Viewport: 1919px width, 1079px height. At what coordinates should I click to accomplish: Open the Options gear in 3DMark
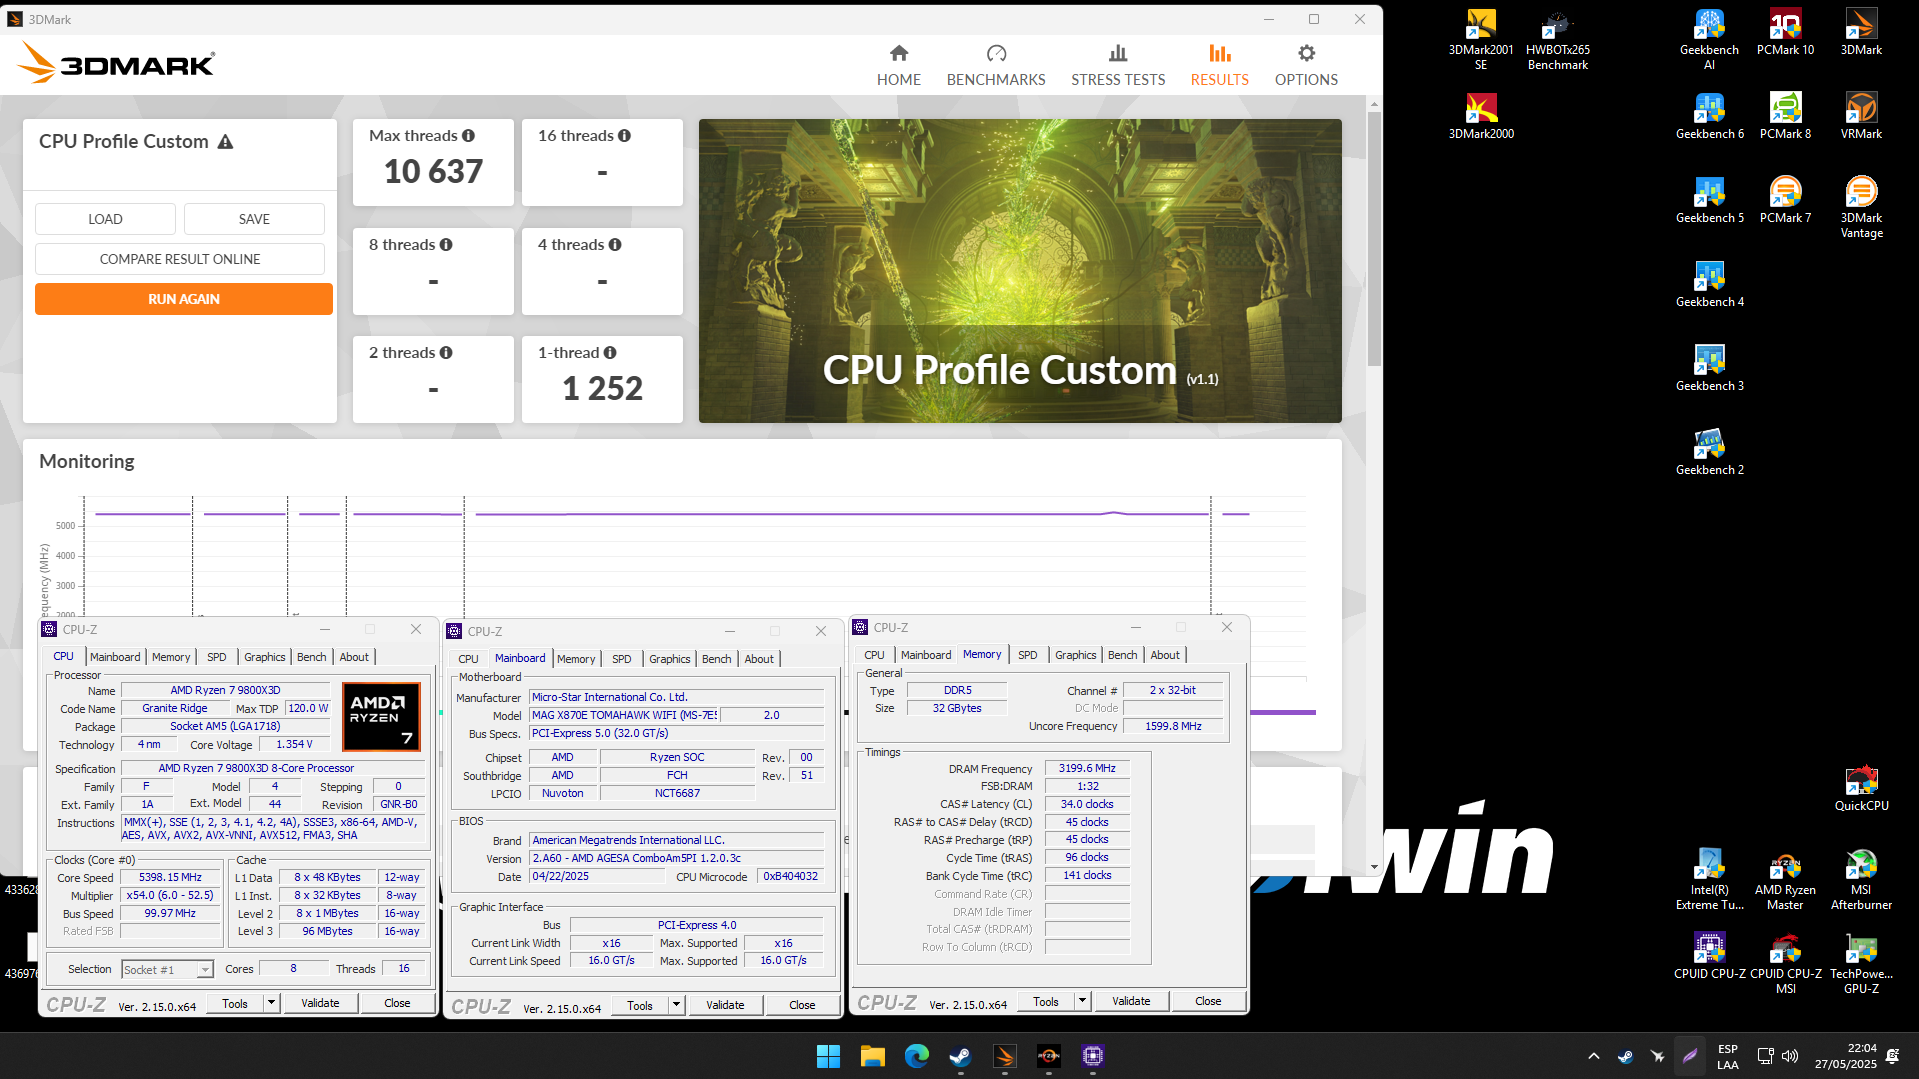[1306, 54]
